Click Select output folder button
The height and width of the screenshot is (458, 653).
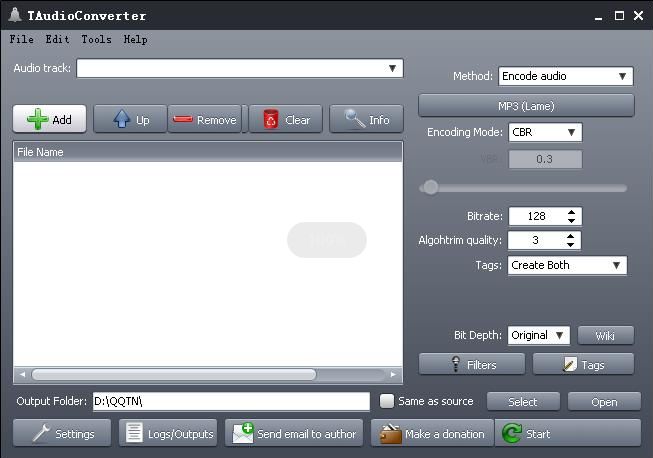[523, 401]
